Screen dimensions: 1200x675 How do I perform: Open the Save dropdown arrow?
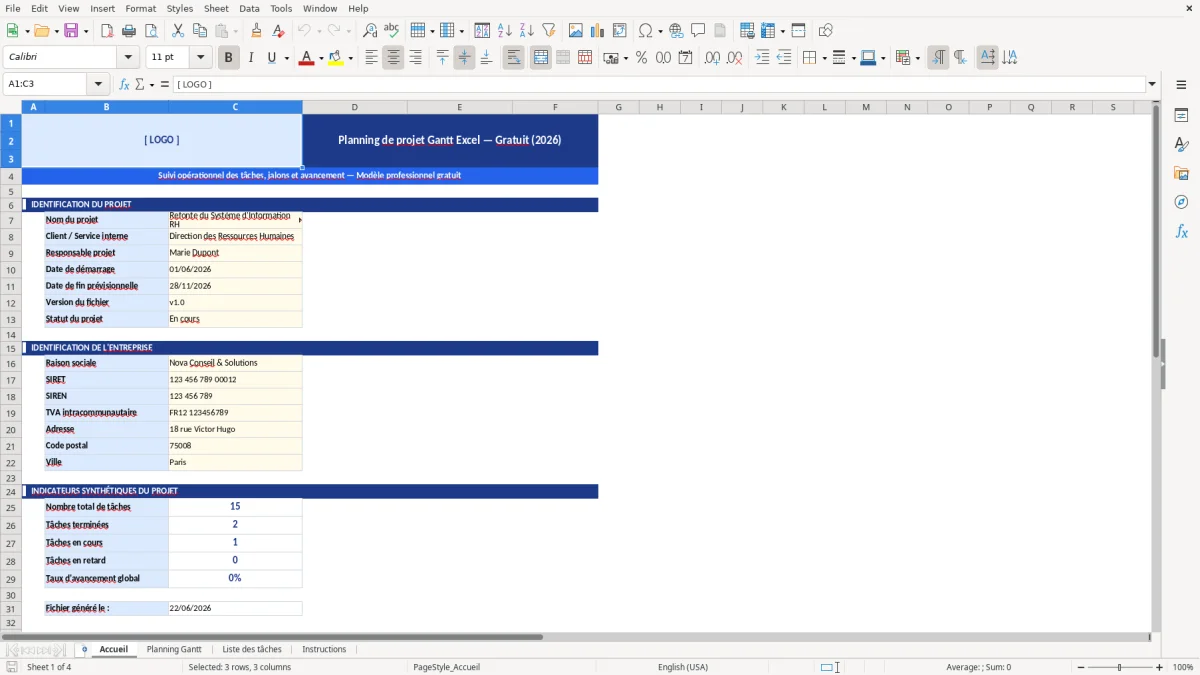pyautogui.click(x=86, y=31)
